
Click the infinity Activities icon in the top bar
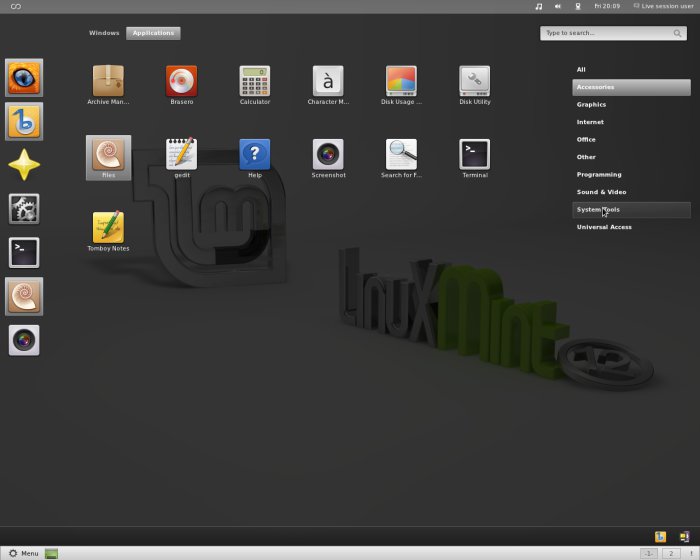pos(16,6)
